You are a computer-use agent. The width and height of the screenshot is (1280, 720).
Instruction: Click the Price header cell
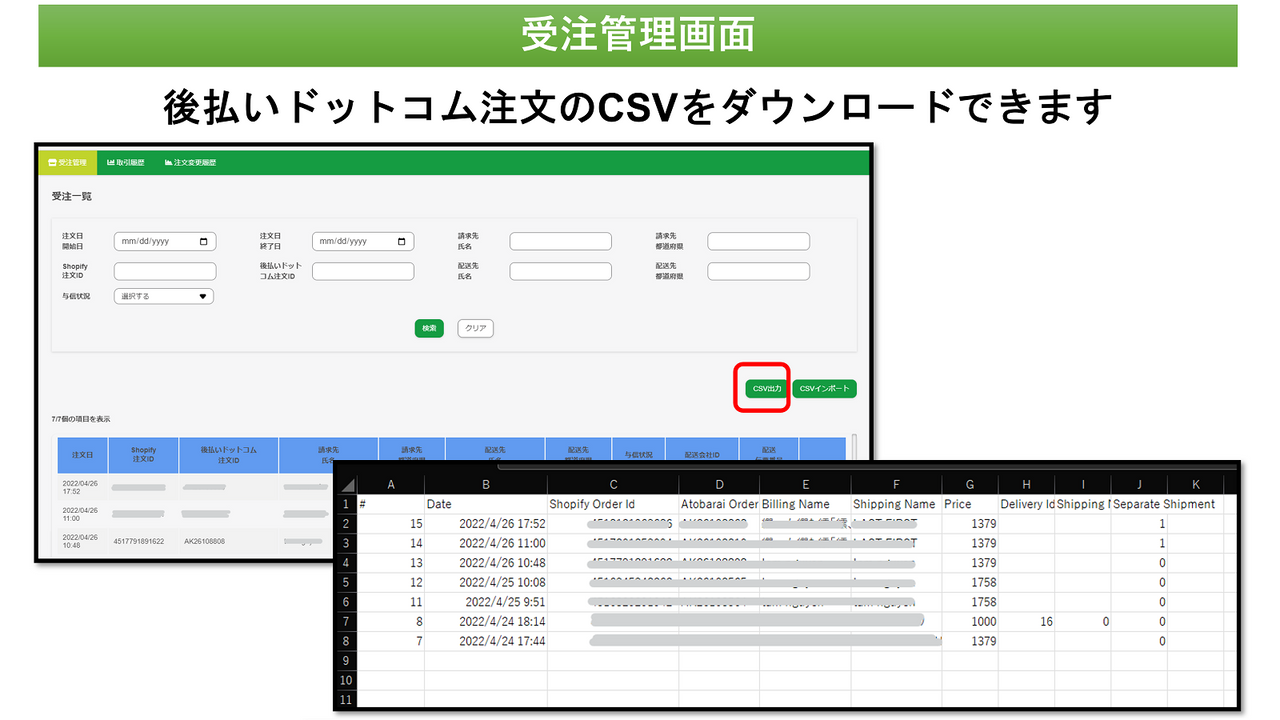click(x=970, y=504)
